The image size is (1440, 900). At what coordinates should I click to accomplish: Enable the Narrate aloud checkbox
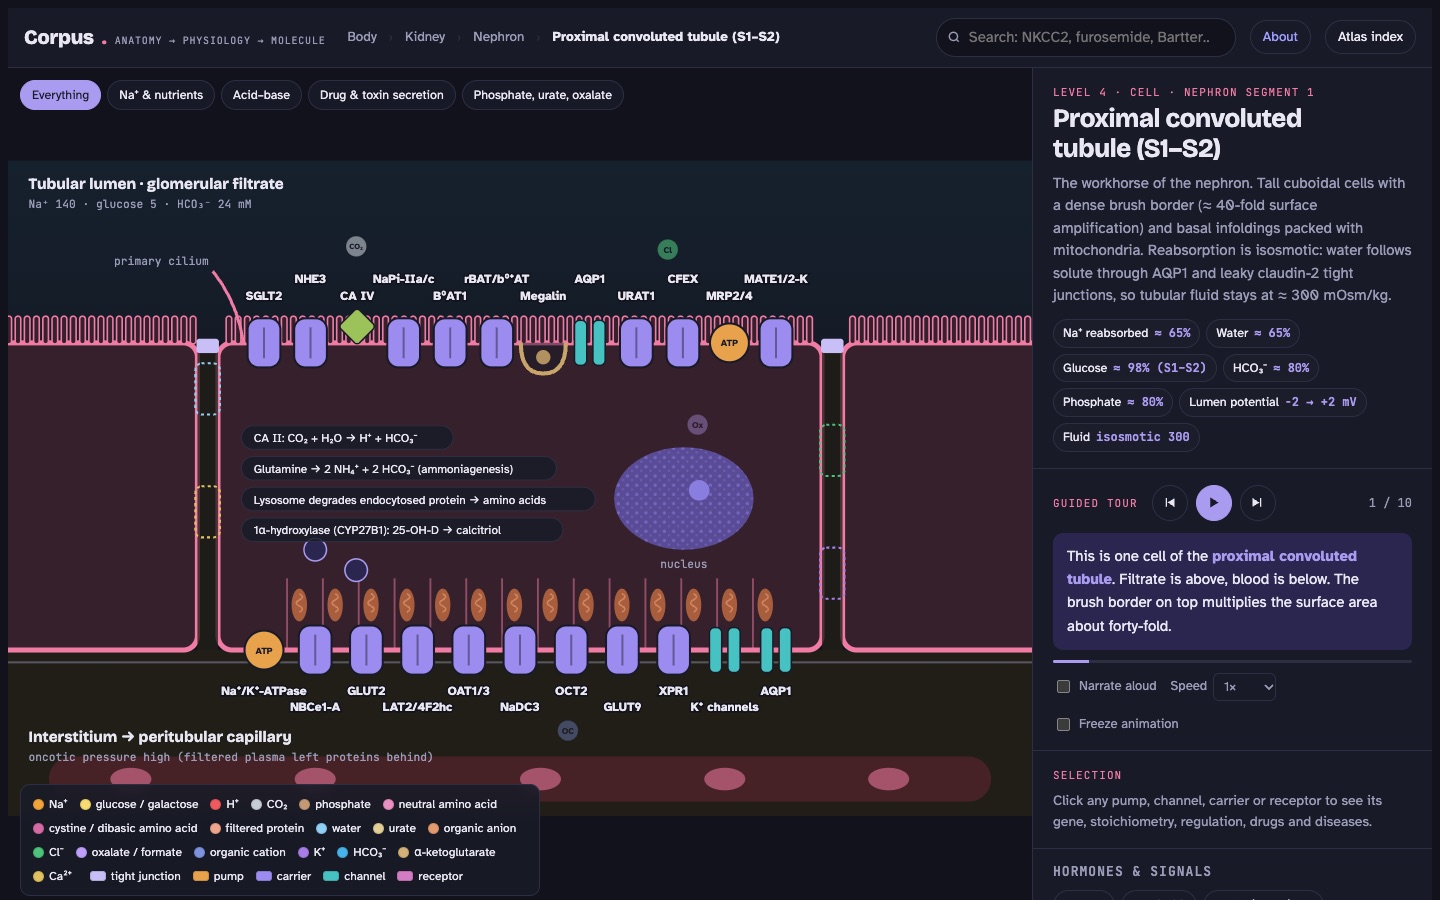[x=1064, y=686]
